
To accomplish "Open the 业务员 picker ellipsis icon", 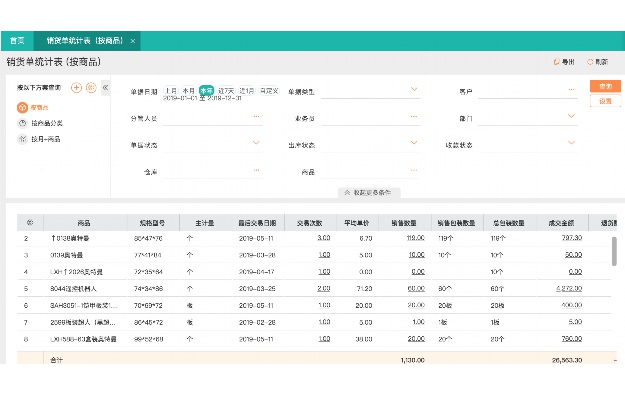I will 414,116.
